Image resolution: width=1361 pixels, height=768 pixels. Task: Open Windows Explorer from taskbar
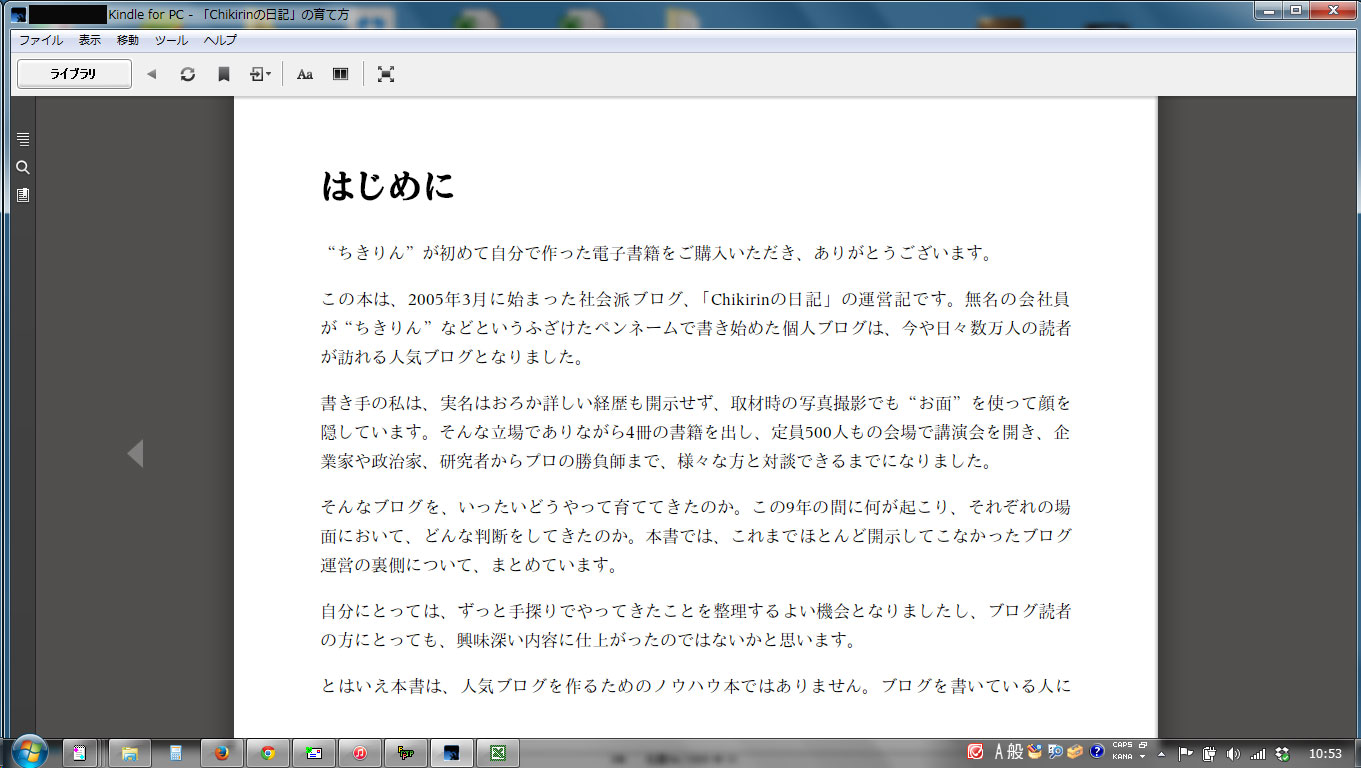129,753
